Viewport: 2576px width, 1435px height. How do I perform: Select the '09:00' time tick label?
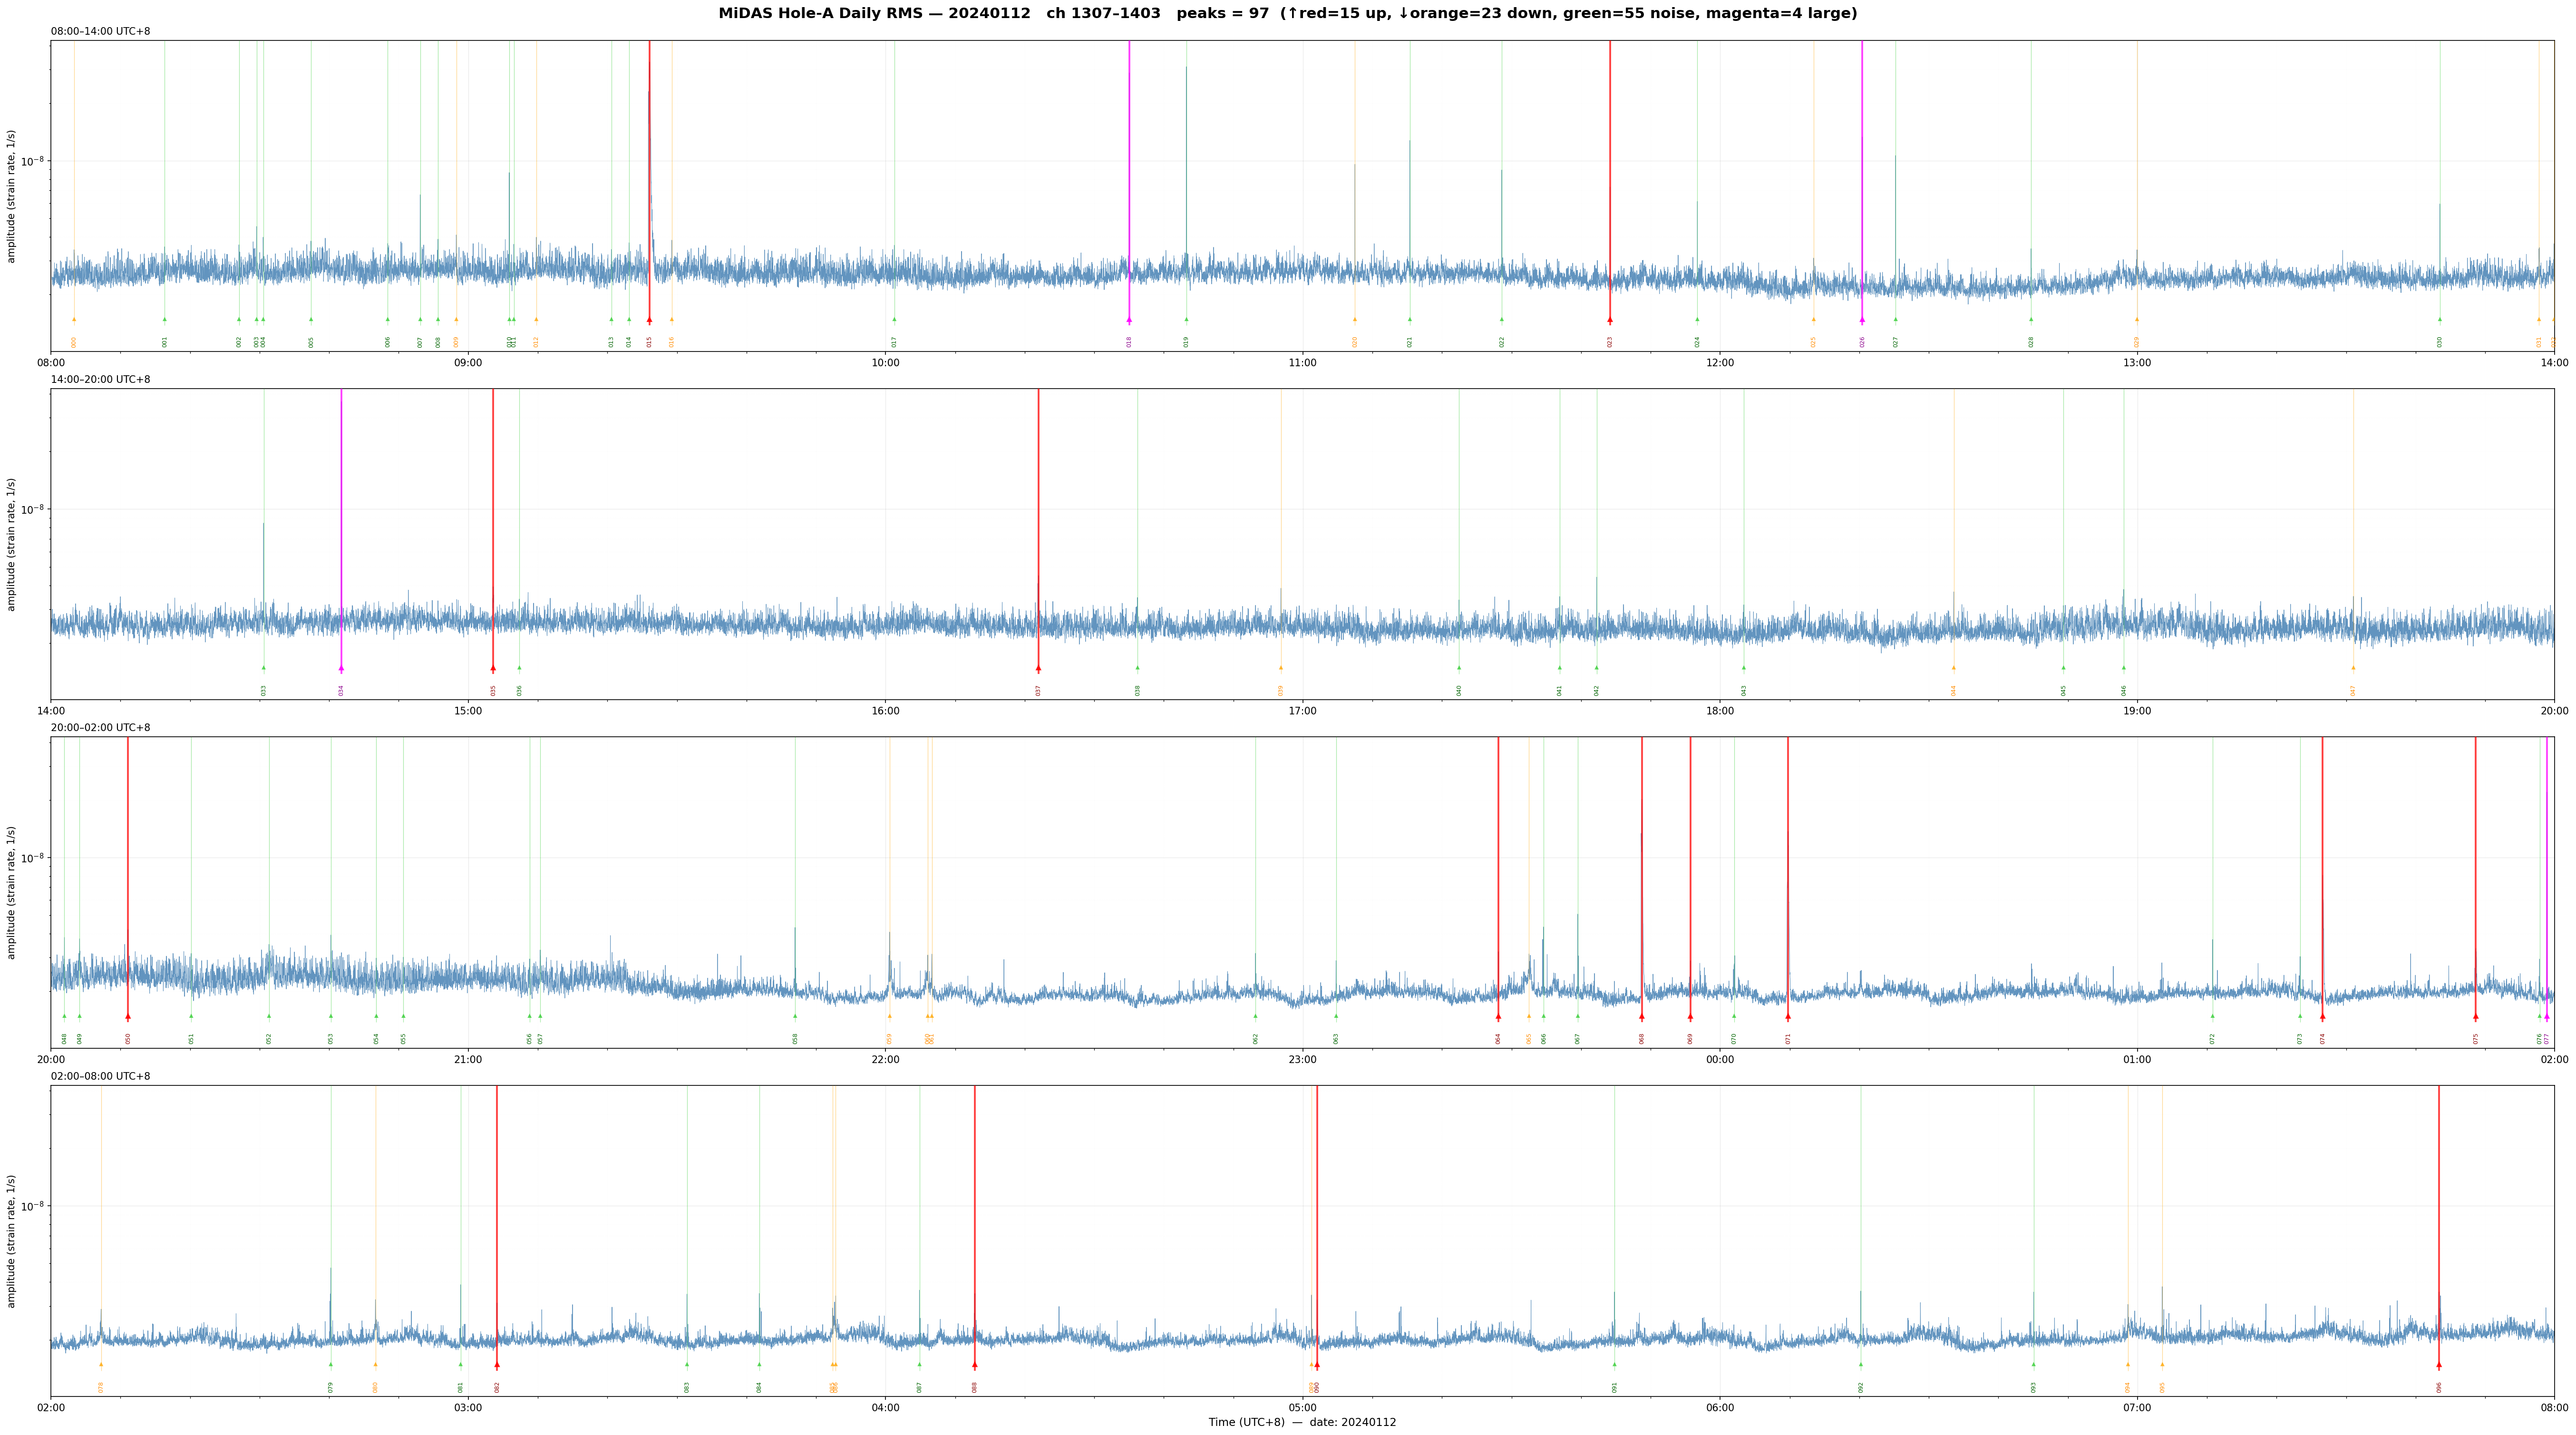[468, 363]
